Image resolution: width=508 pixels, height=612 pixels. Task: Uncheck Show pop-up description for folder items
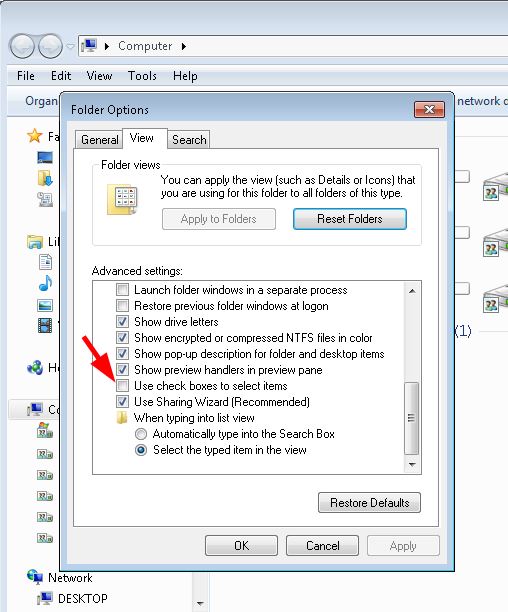[x=123, y=354]
